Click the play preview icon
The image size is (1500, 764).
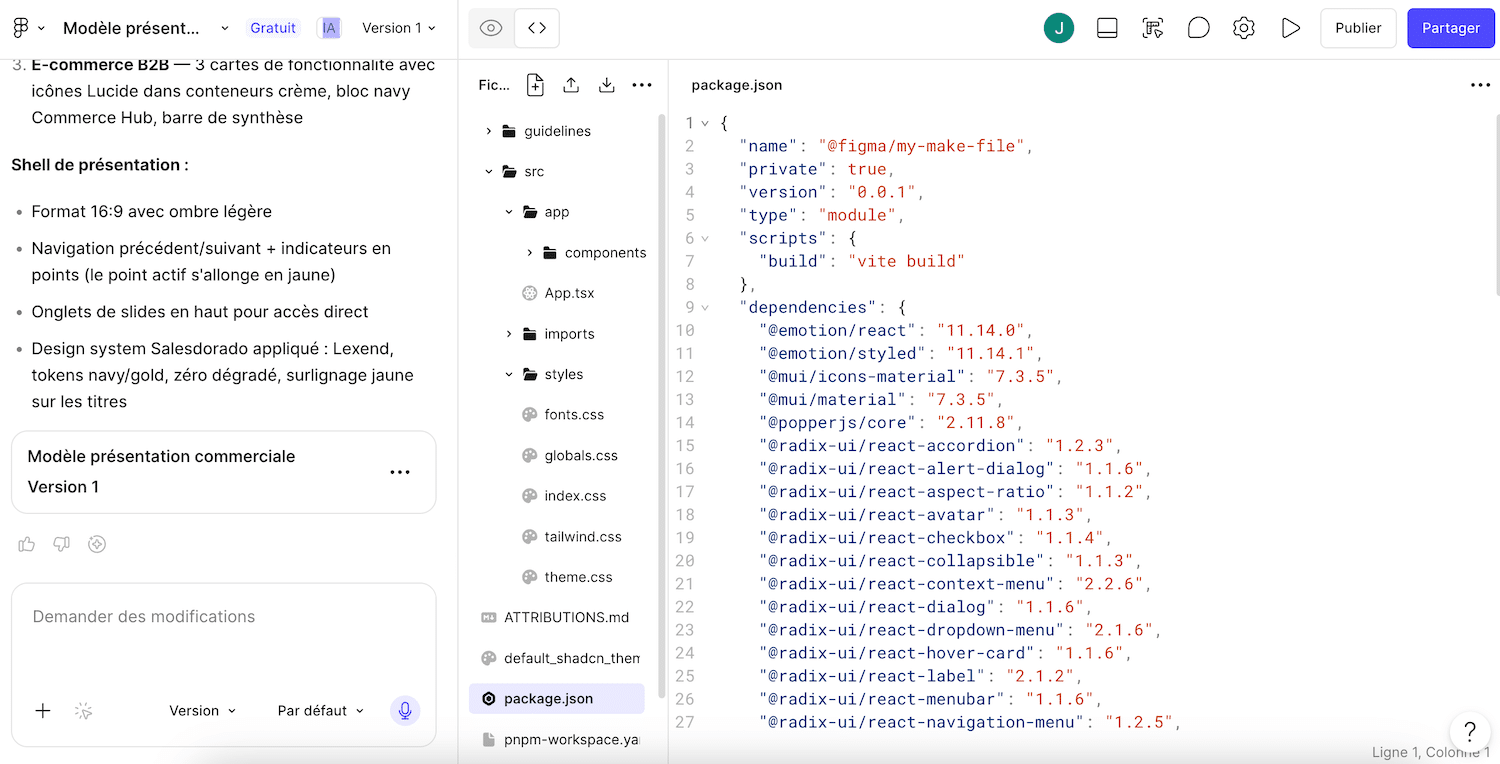click(1291, 28)
